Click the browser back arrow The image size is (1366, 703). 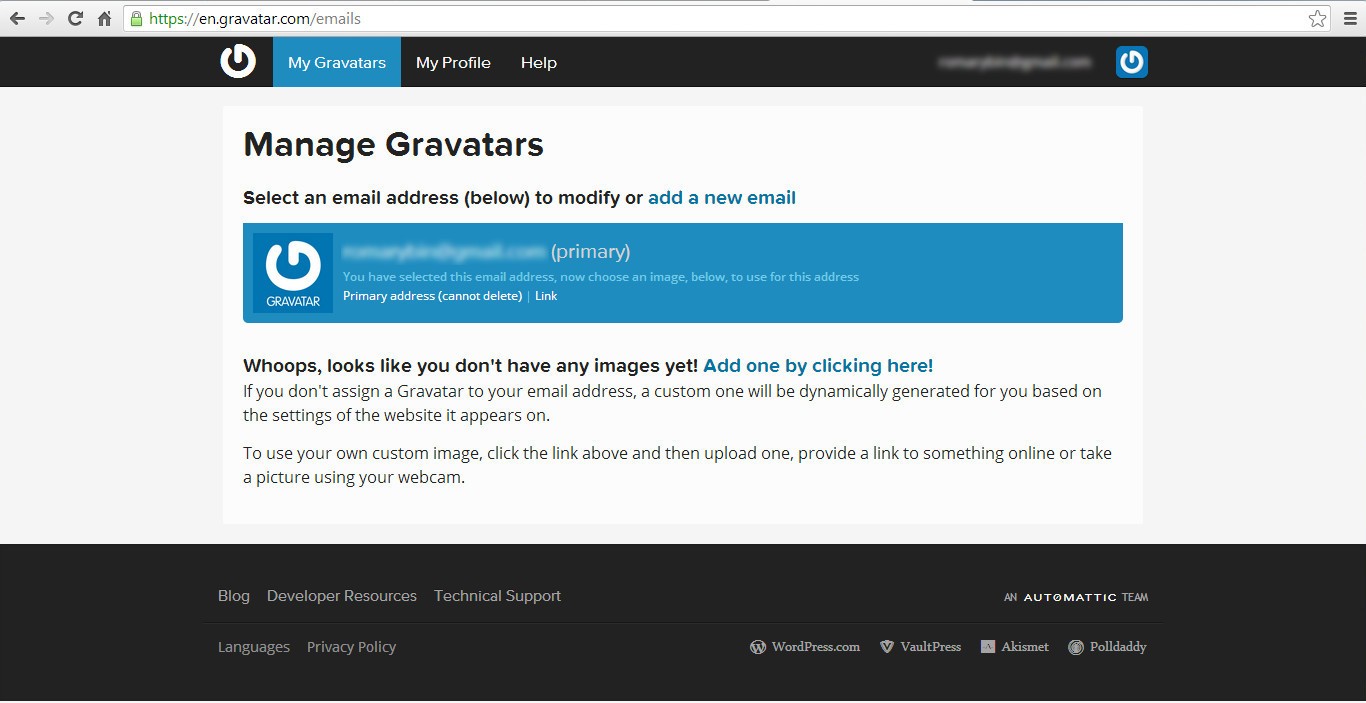[x=17, y=18]
